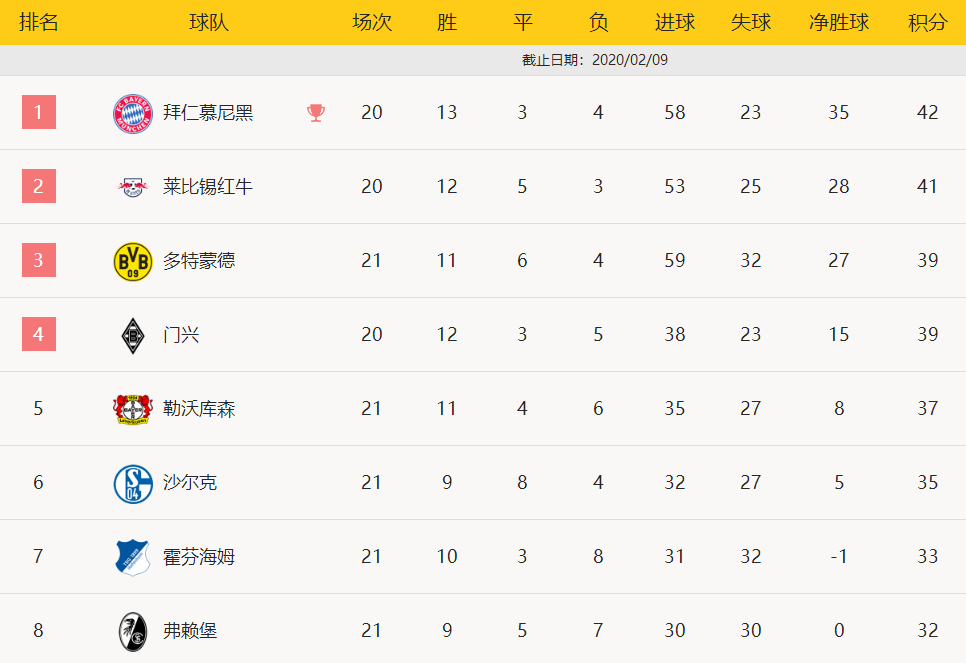The image size is (966, 663).
Task: Sort by the 净胜球 column header
Action: coord(838,23)
